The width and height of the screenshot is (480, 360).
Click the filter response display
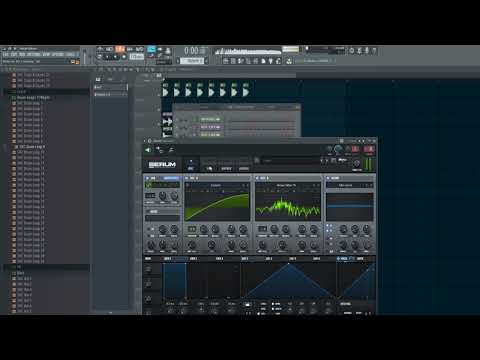click(349, 207)
